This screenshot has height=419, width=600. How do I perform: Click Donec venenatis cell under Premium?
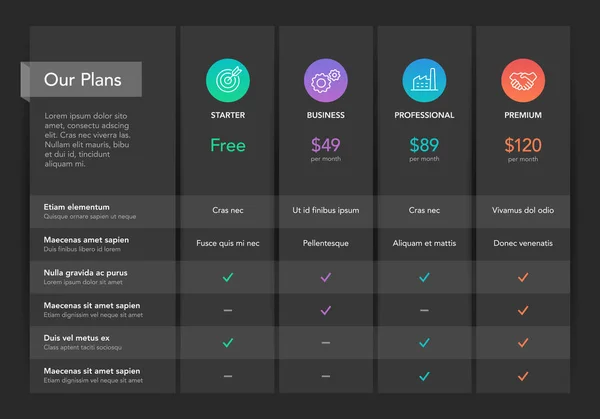pos(523,243)
